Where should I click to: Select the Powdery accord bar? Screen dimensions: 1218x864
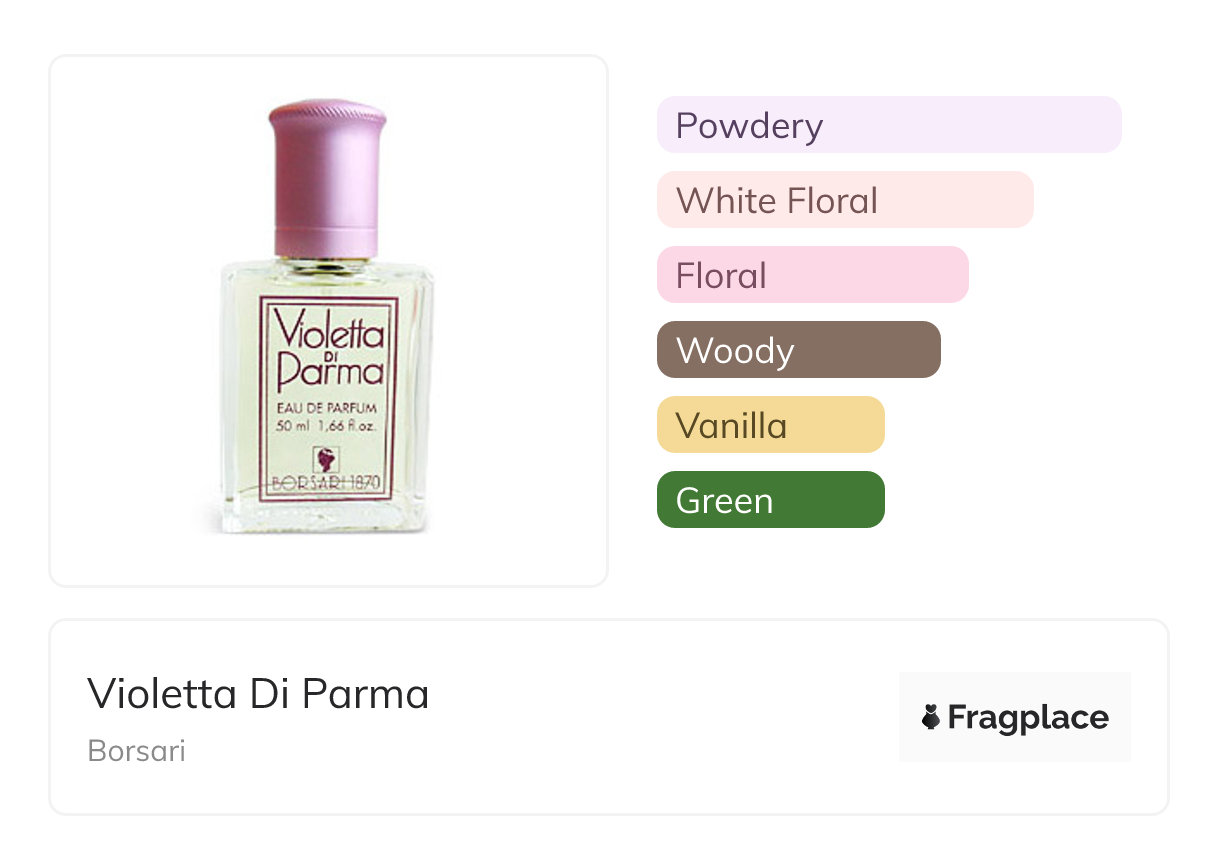(888, 125)
